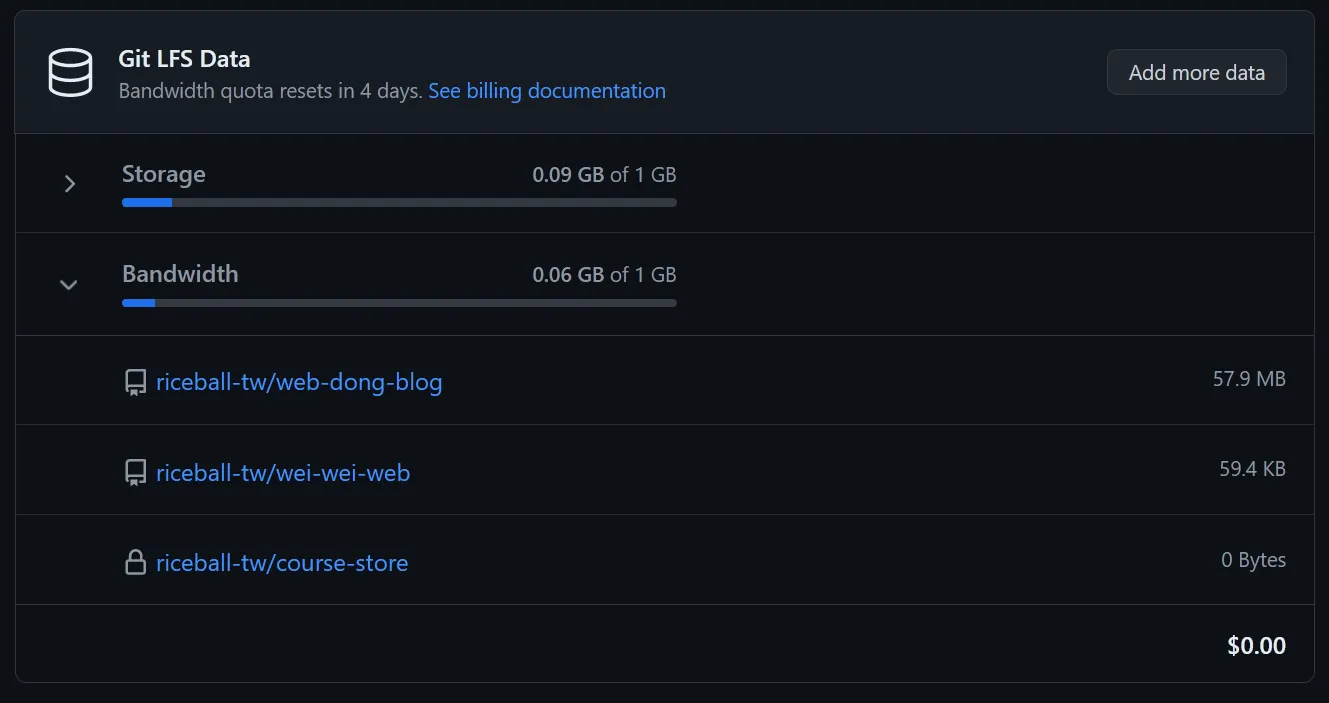1329x703 pixels.
Task: Open the riceball-tw/course-store repository link
Action: [282, 563]
